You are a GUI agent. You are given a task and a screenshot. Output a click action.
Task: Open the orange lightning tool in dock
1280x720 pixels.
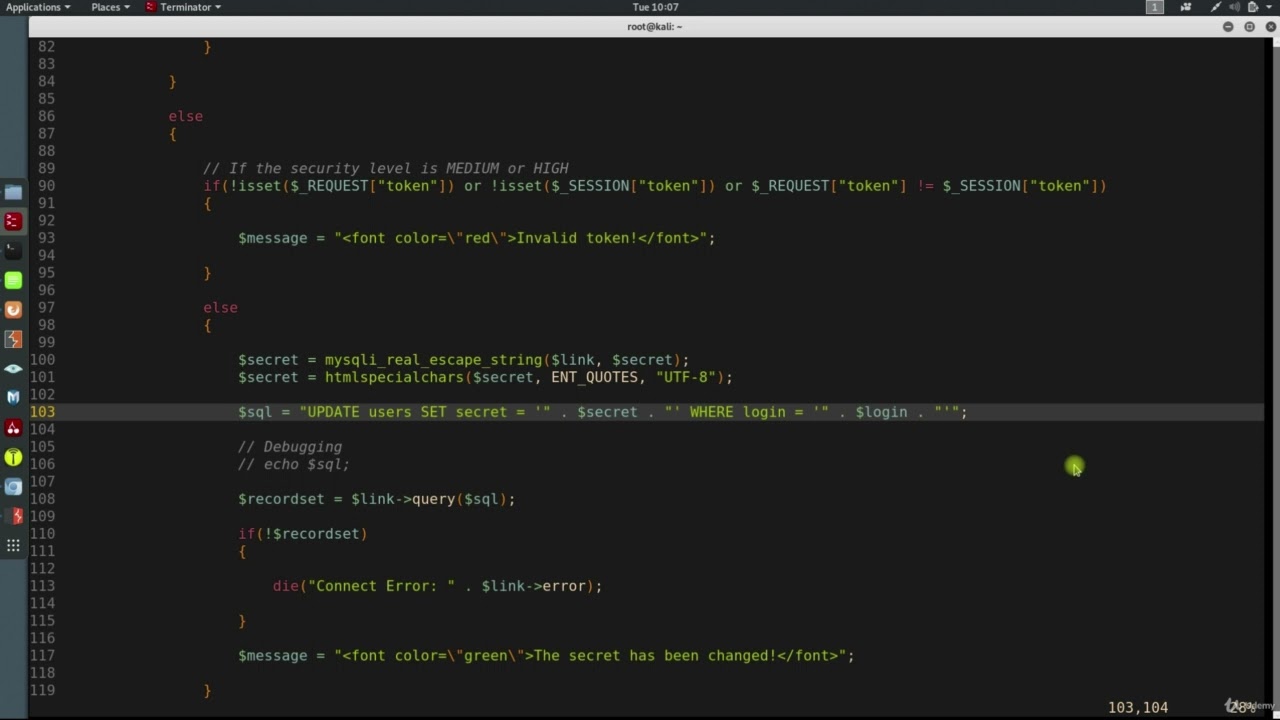tap(13, 339)
